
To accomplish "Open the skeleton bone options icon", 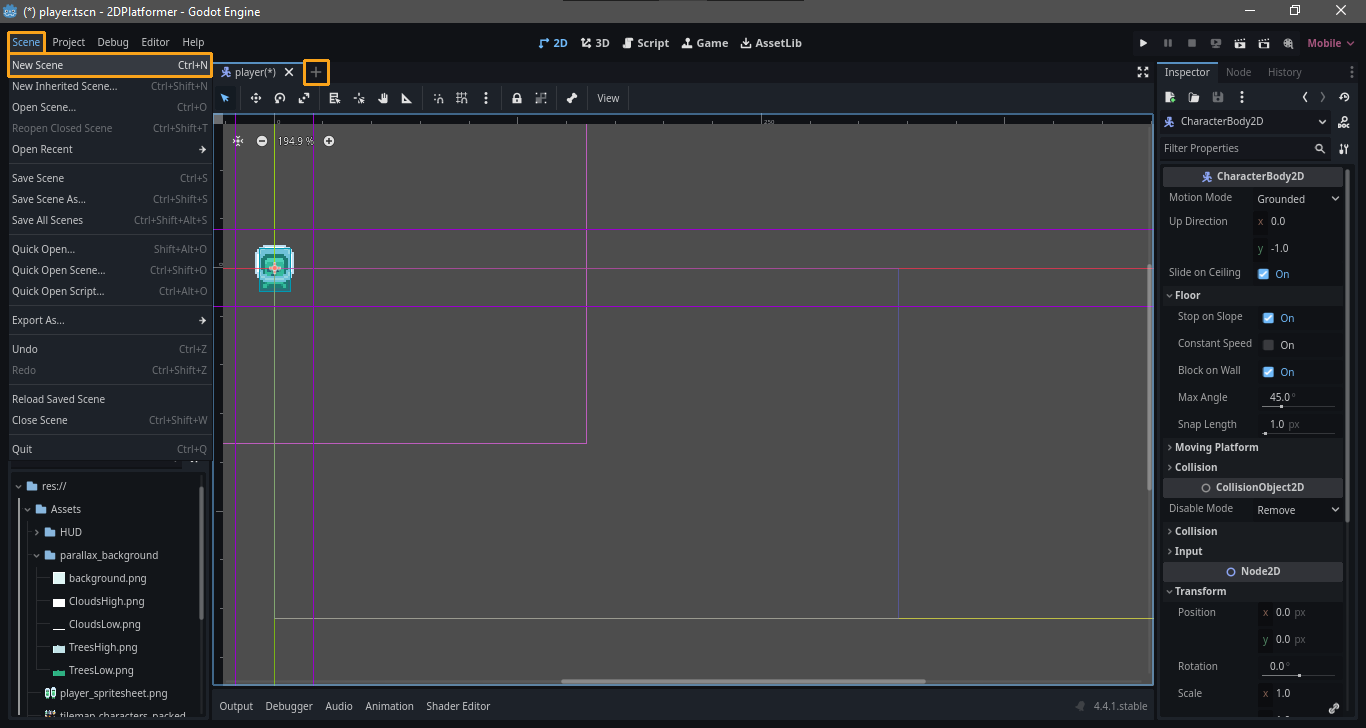I will click(572, 98).
